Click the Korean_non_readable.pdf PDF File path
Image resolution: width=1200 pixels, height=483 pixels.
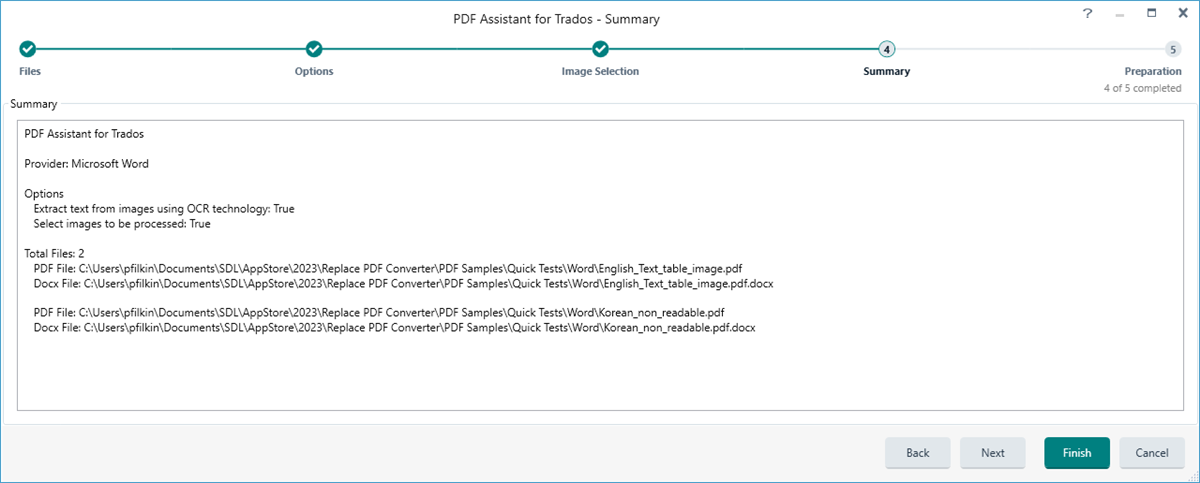[378, 313]
